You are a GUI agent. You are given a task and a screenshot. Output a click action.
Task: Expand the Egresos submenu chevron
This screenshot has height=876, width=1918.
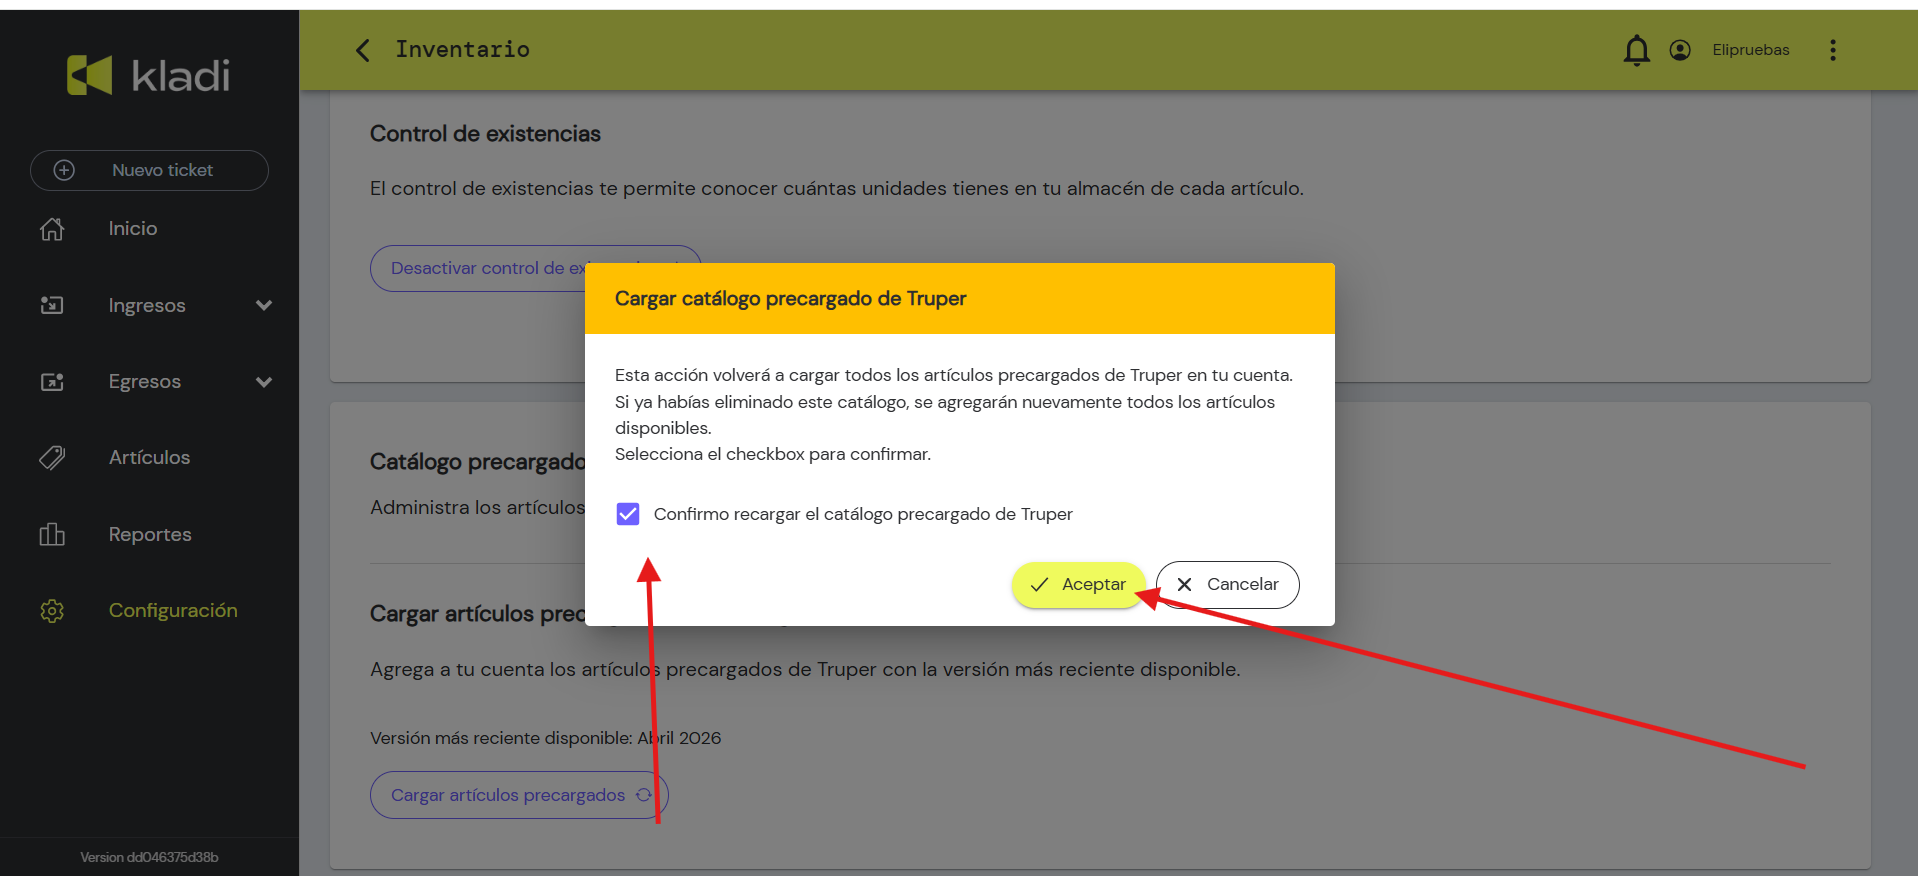point(264,382)
